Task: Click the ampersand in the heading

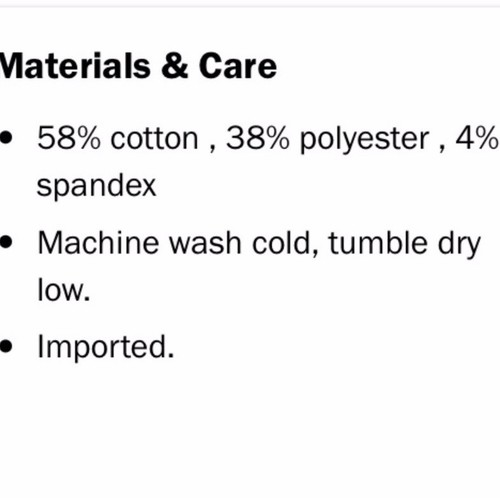Action: tap(175, 66)
